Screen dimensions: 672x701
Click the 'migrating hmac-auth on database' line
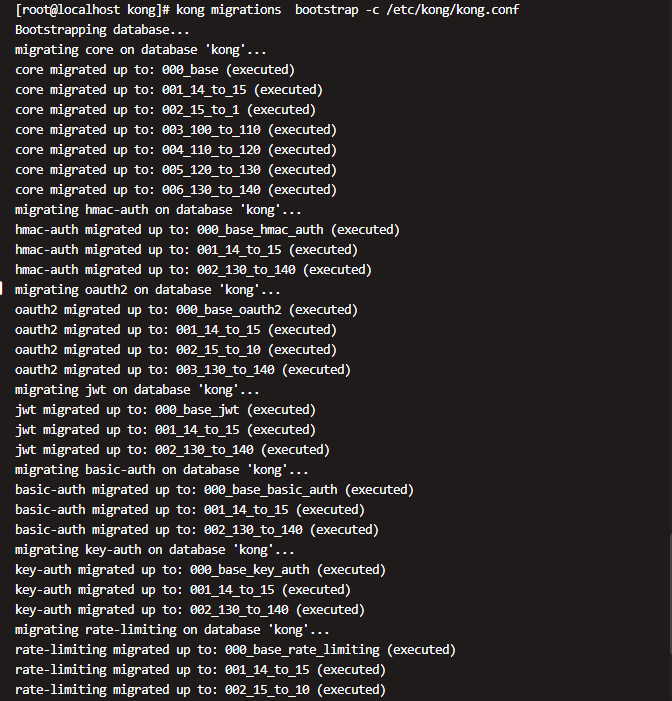(x=158, y=210)
